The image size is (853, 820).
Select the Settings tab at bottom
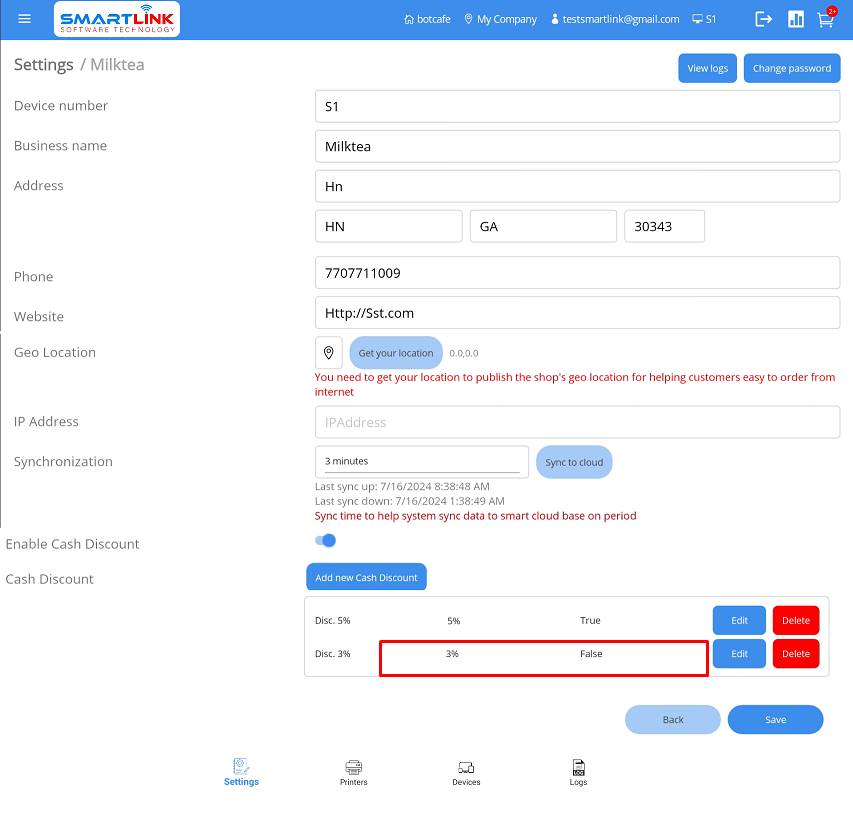[241, 772]
